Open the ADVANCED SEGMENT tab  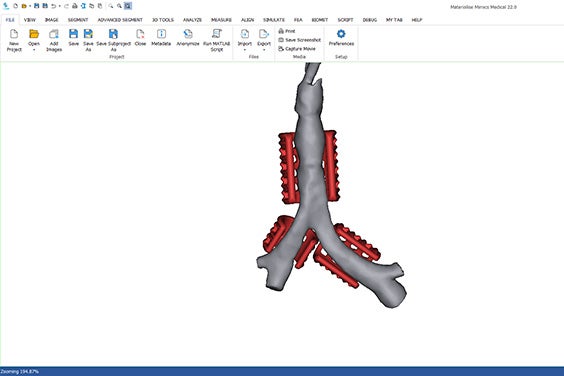pos(120,20)
